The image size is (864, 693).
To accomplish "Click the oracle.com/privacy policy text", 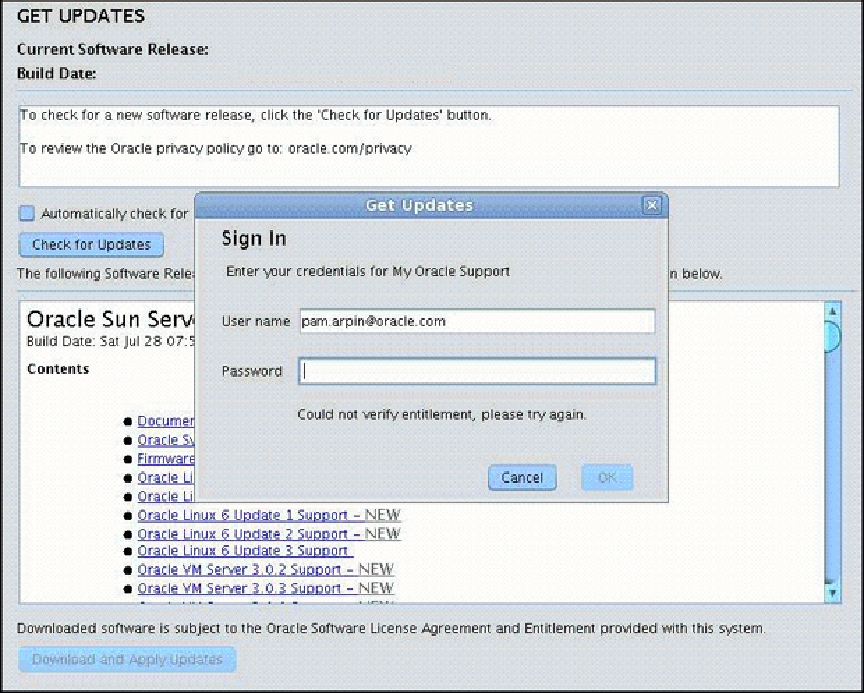I will (x=350, y=149).
